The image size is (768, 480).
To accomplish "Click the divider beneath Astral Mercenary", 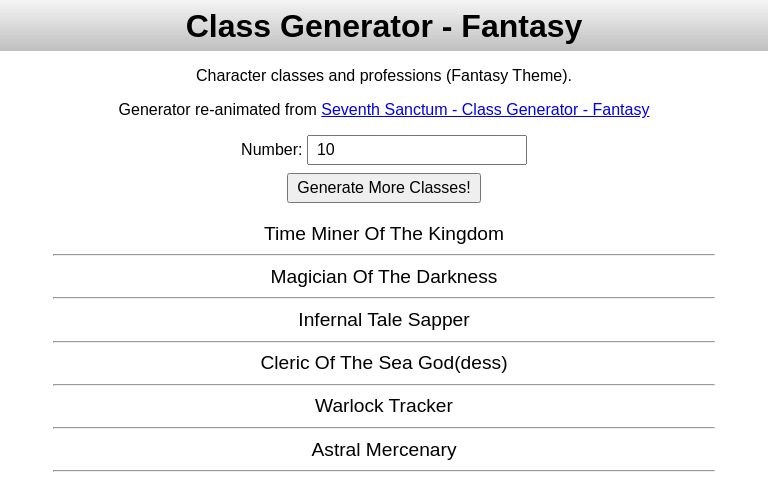I will click(x=384, y=471).
